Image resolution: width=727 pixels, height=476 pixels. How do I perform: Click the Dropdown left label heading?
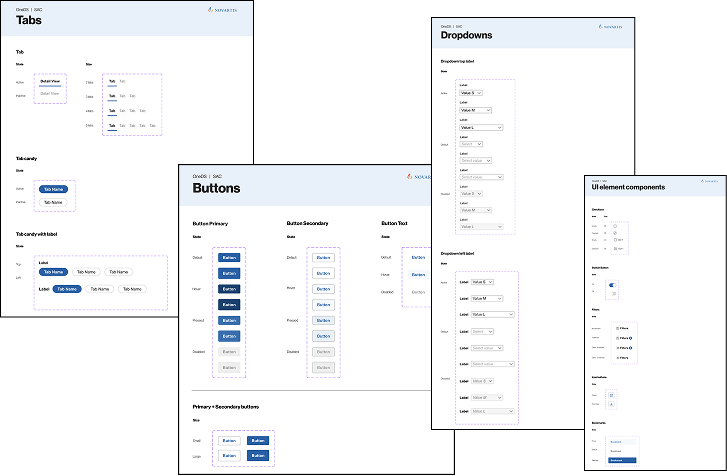pos(457,254)
